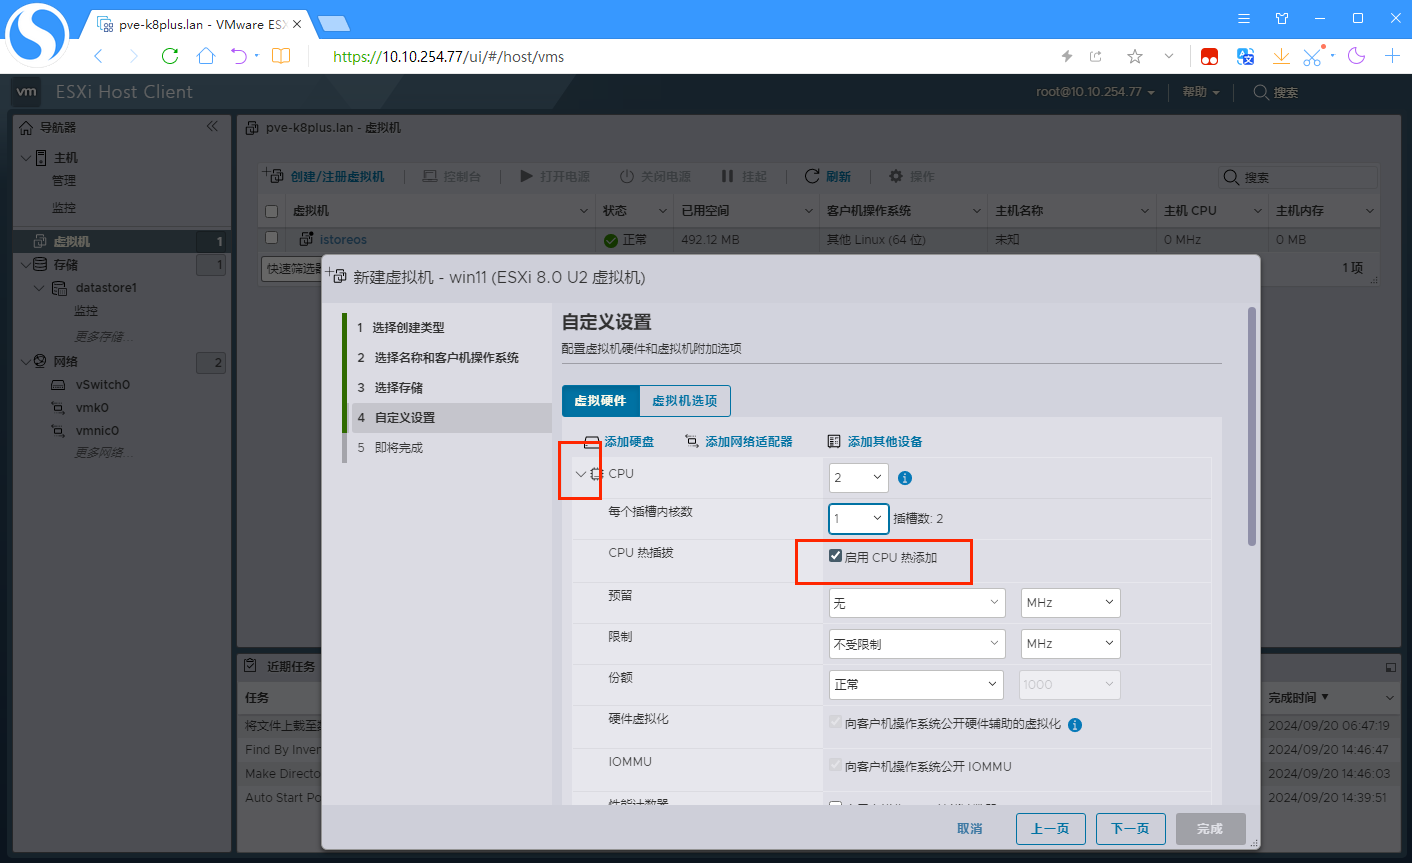The image size is (1412, 863).
Task: Open the reservation value dropdown
Action: click(x=917, y=603)
